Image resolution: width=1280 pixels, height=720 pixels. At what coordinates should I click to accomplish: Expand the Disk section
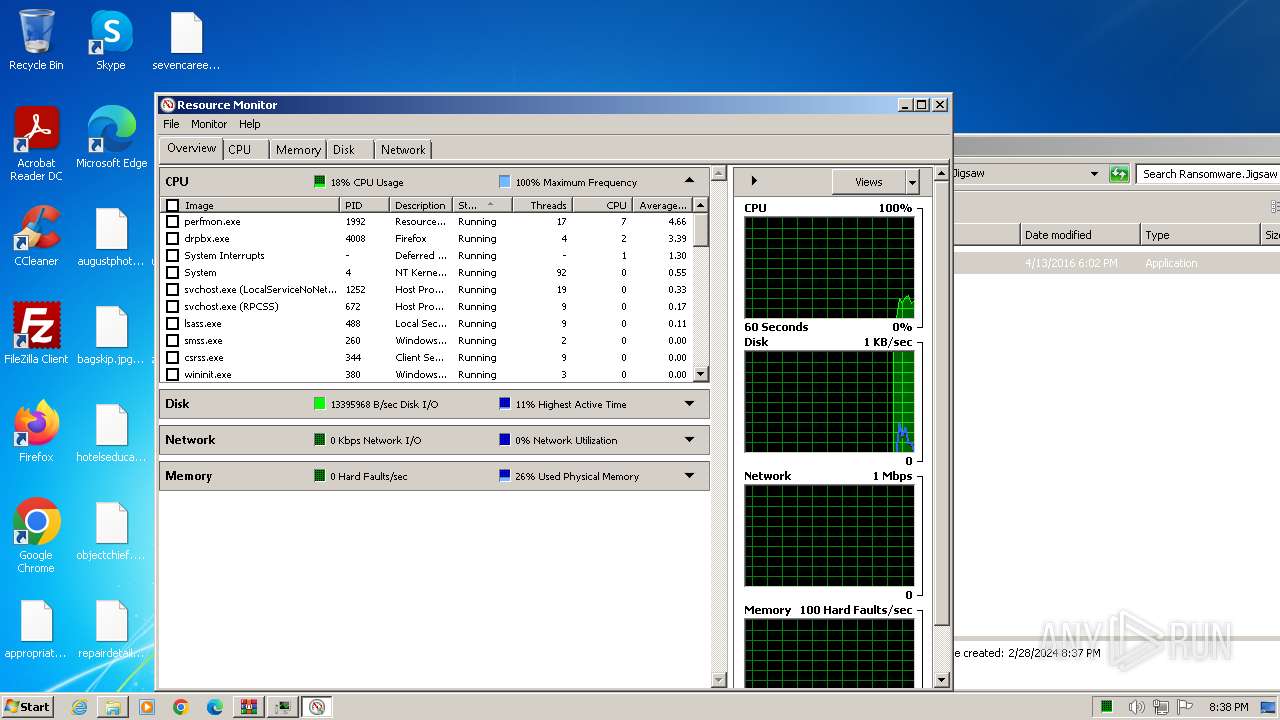(689, 404)
